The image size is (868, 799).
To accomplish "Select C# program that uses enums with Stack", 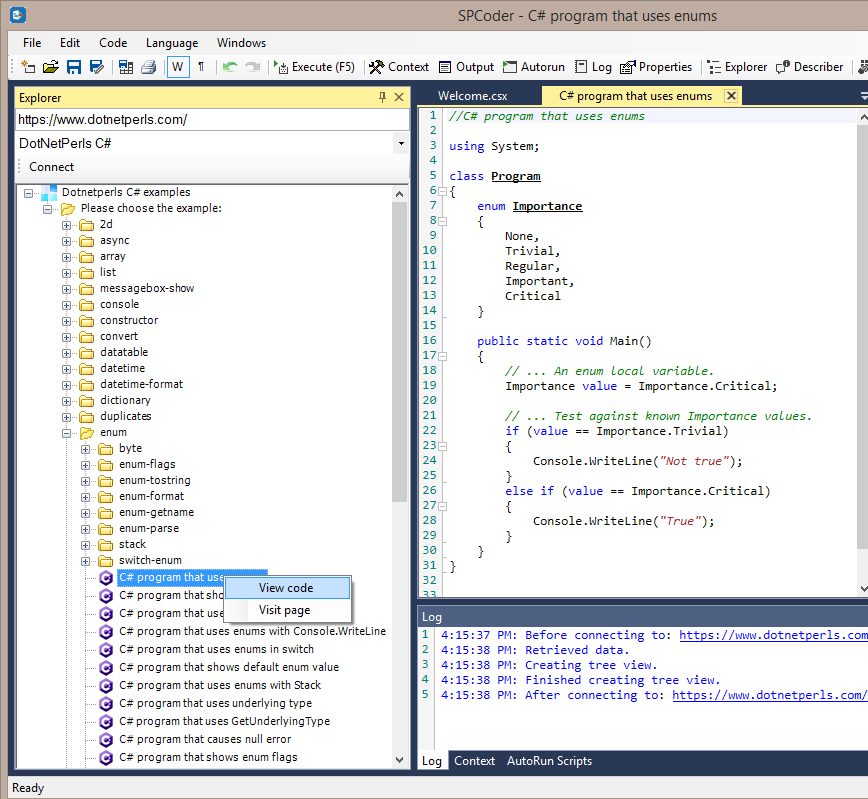I will (x=220, y=685).
